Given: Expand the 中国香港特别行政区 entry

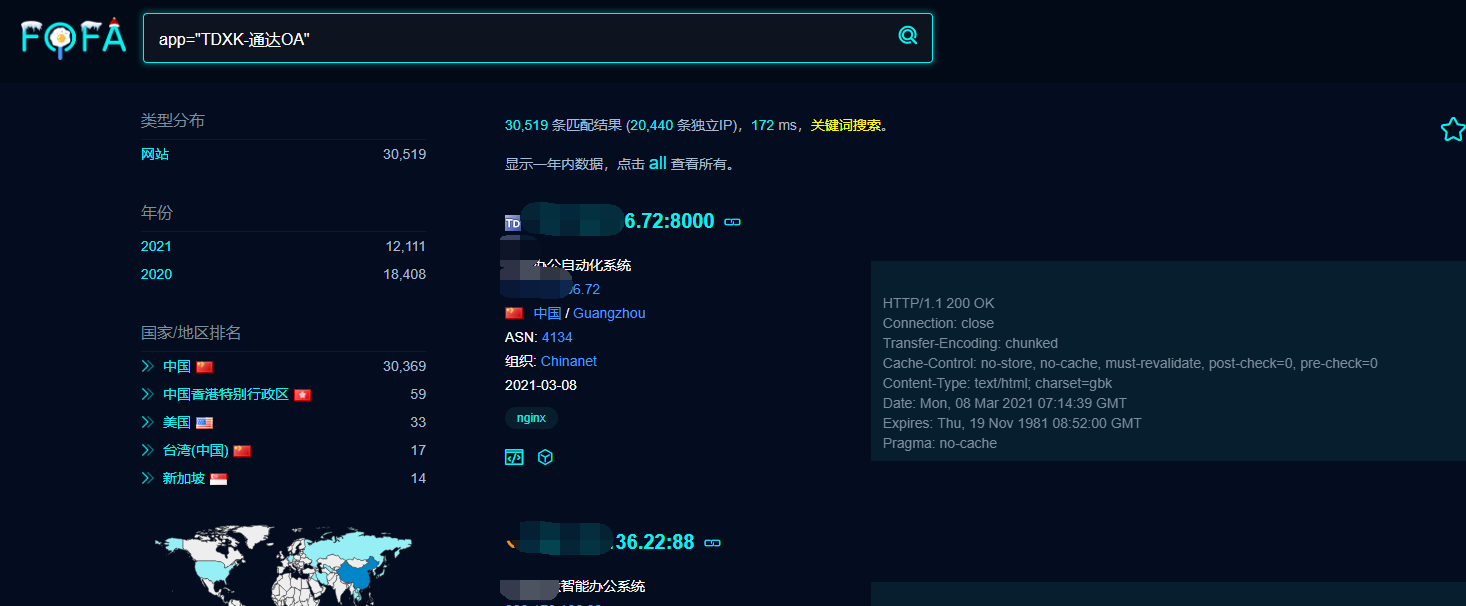Looking at the screenshot, I should click(147, 394).
